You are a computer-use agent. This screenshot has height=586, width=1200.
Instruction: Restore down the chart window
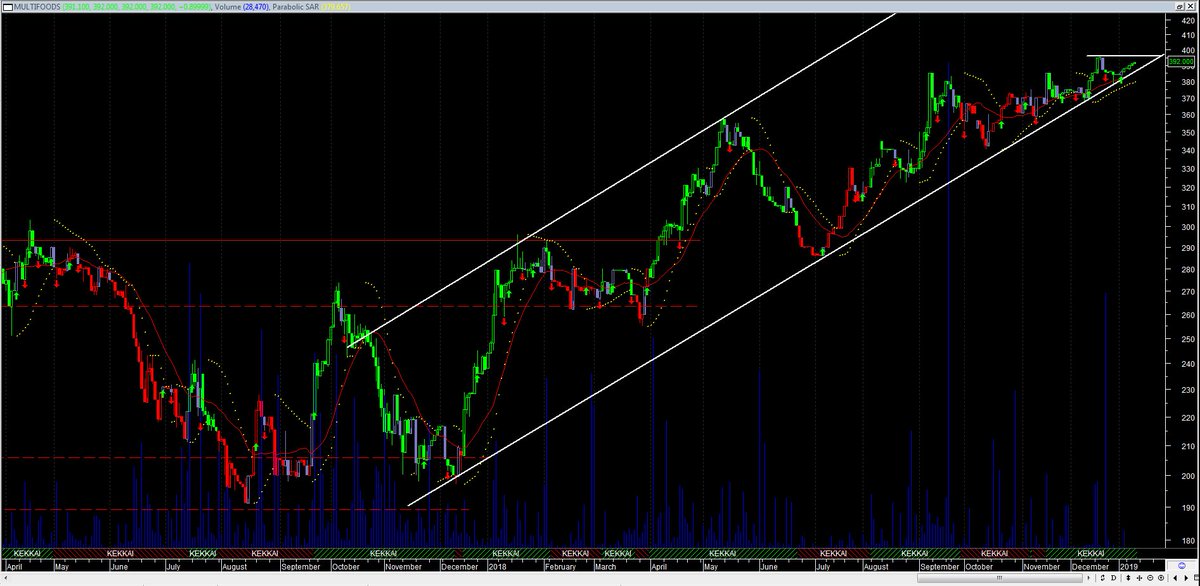tap(1180, 7)
